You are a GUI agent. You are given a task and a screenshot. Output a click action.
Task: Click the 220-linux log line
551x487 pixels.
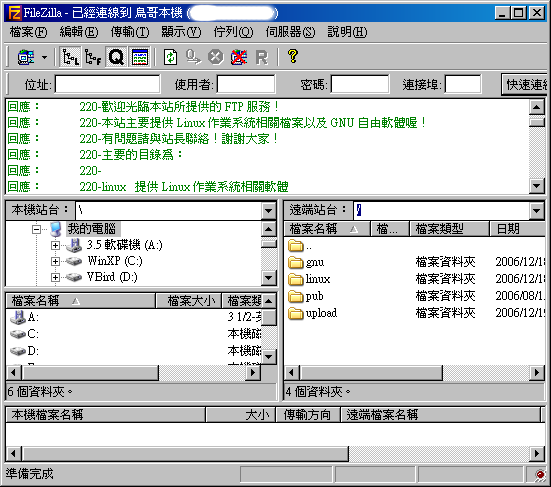183,187
